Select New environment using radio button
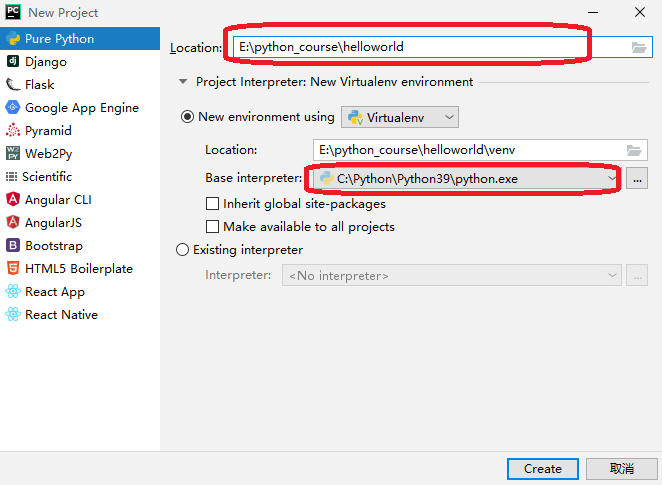The image size is (662, 485). pos(187,117)
